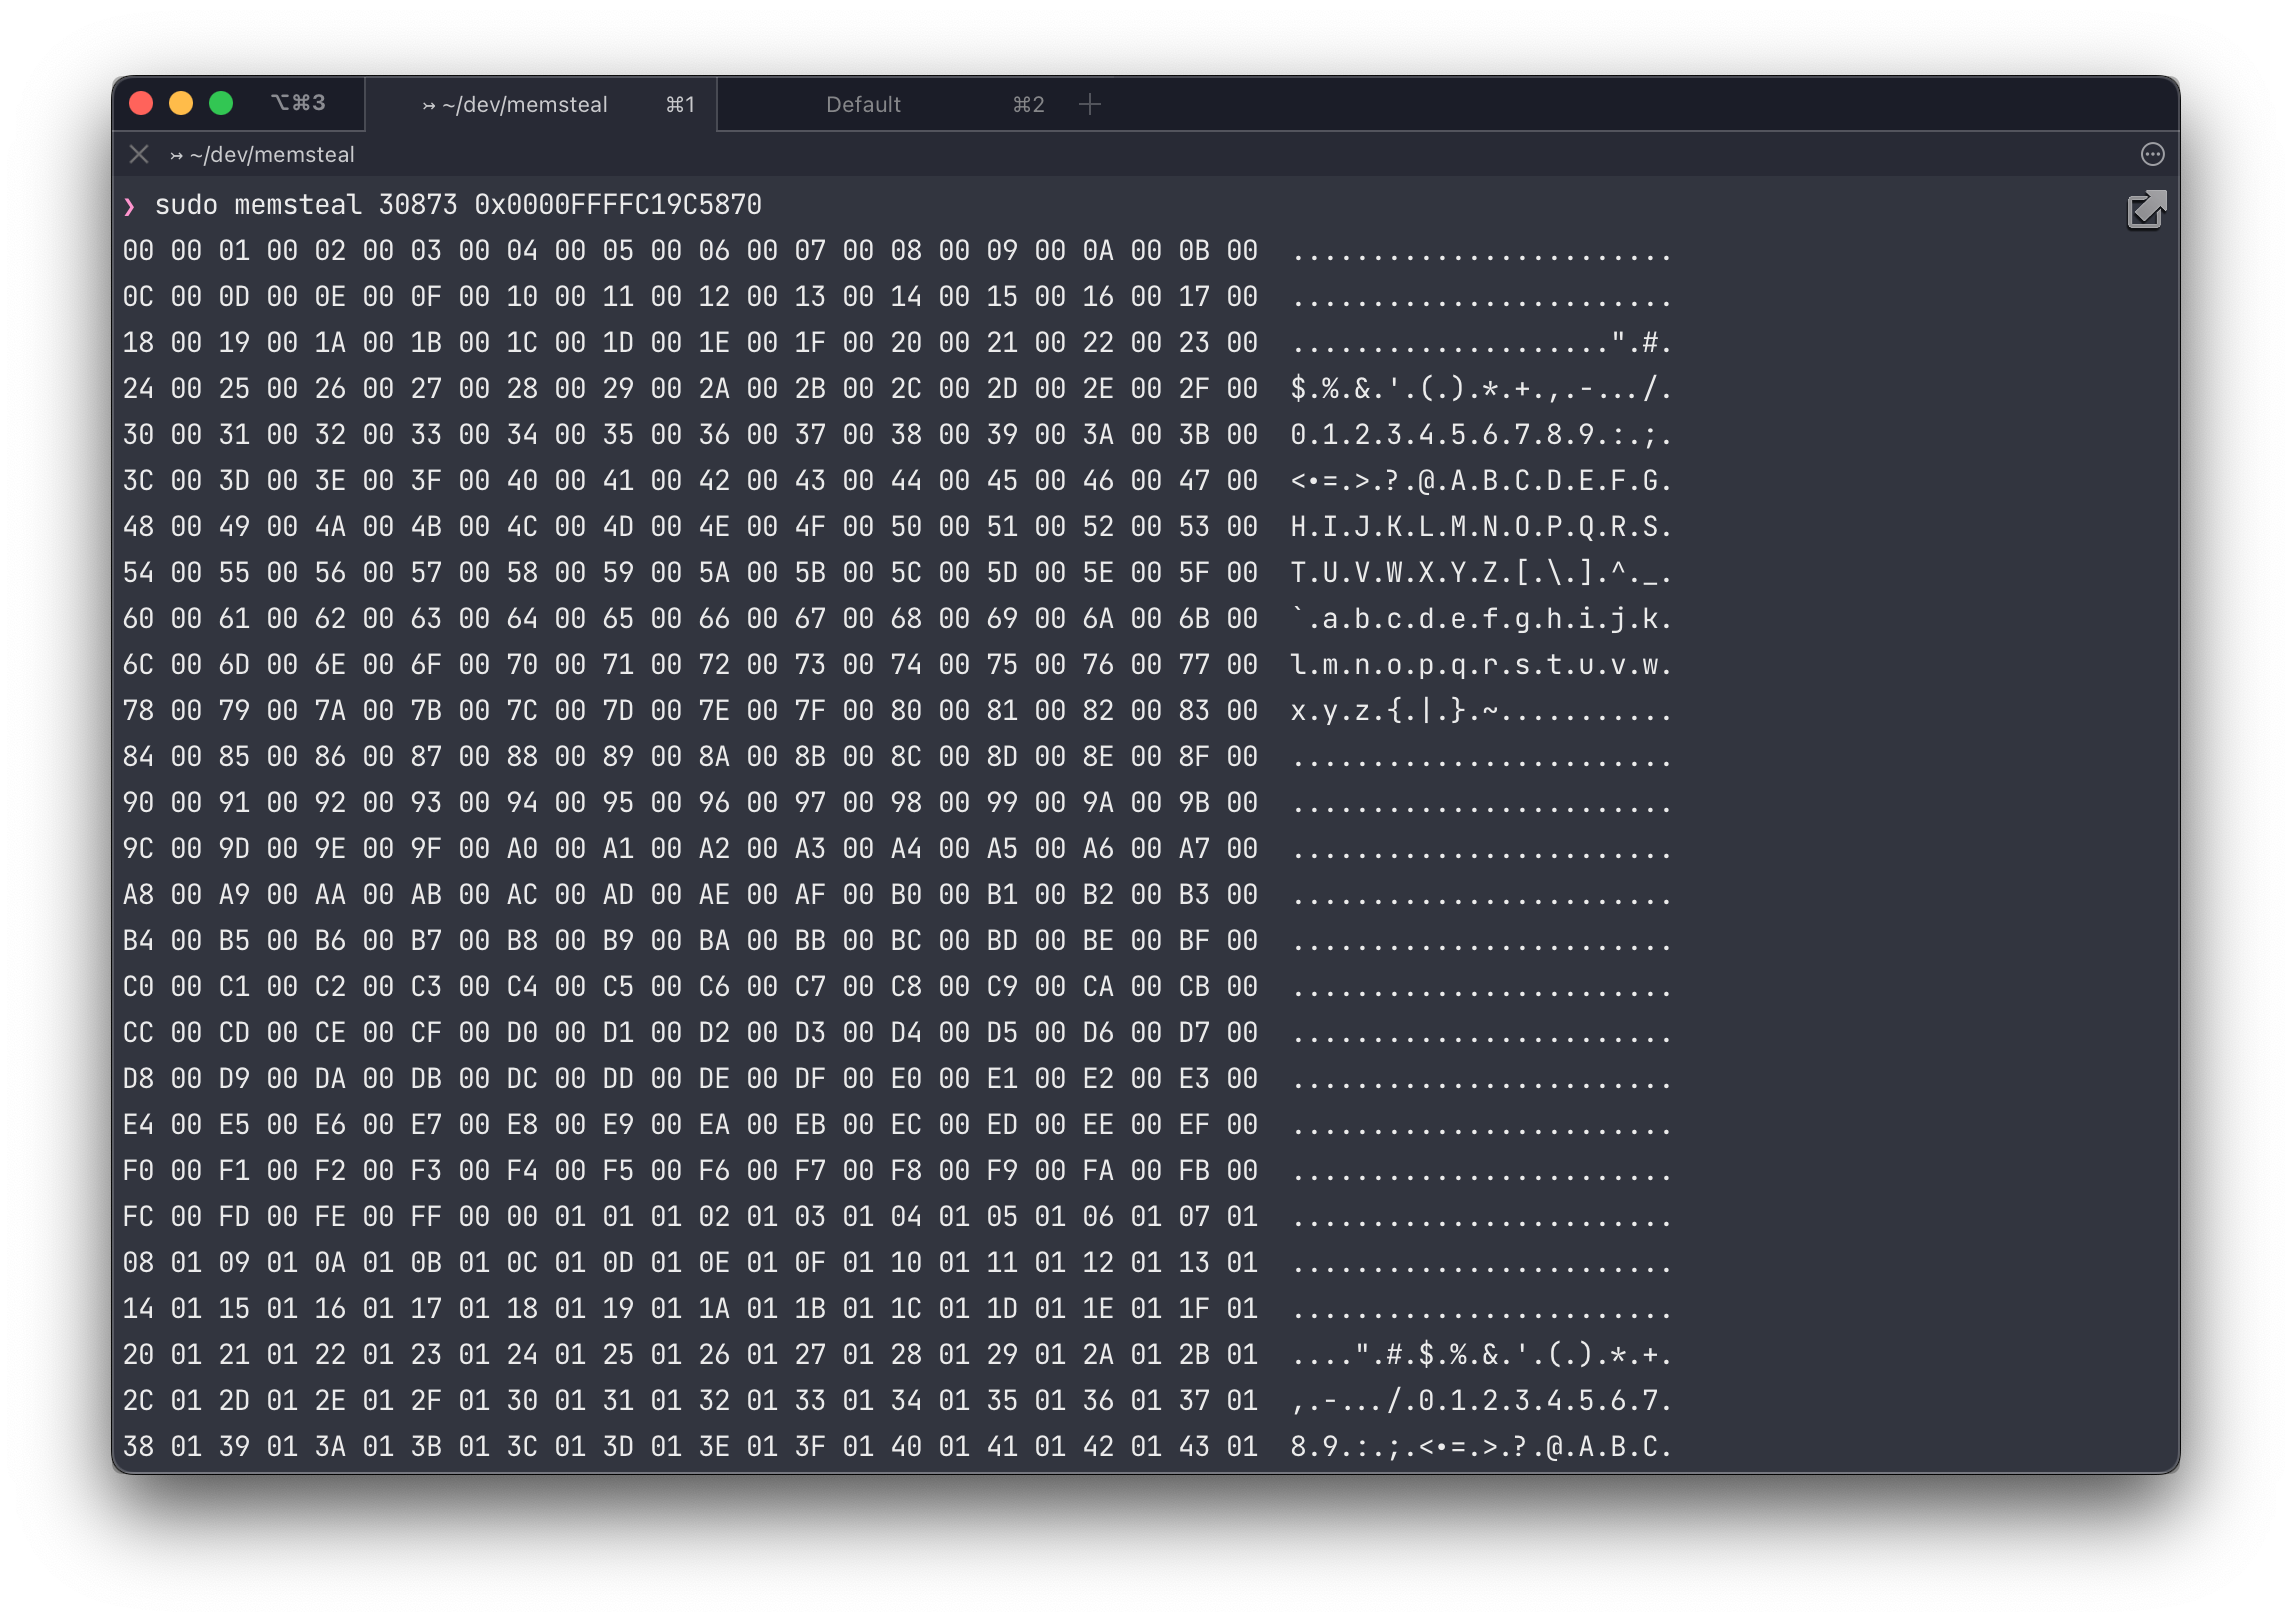
Task: Click the PID 30873 in the command
Action: pos(417,205)
